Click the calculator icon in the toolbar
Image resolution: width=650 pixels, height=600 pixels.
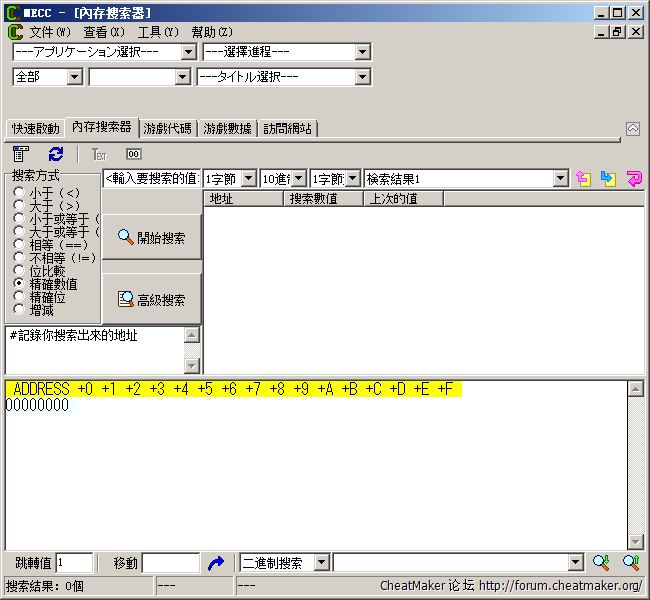(x=20, y=154)
